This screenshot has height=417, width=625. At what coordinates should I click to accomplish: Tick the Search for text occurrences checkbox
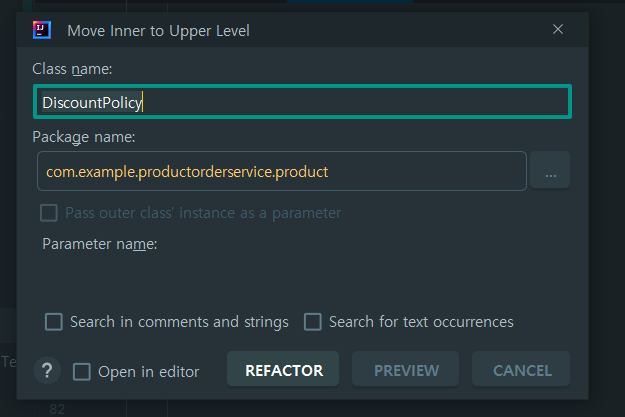[313, 322]
